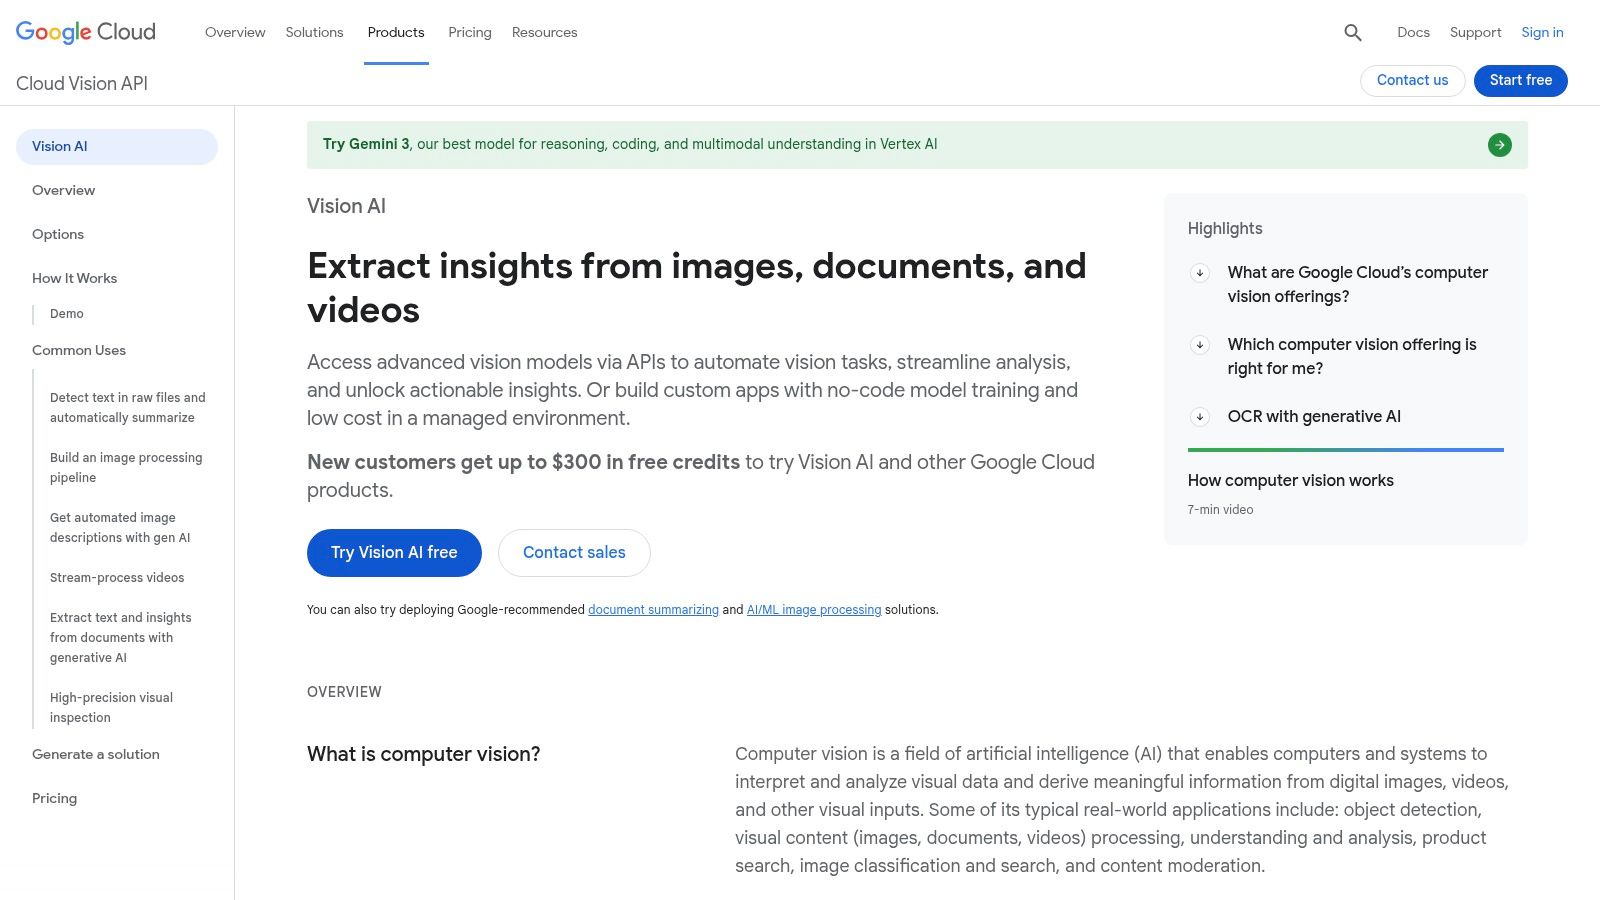The image size is (1600, 900).
Task: Click the gradient progress bar under highlights
Action: pos(1344,450)
